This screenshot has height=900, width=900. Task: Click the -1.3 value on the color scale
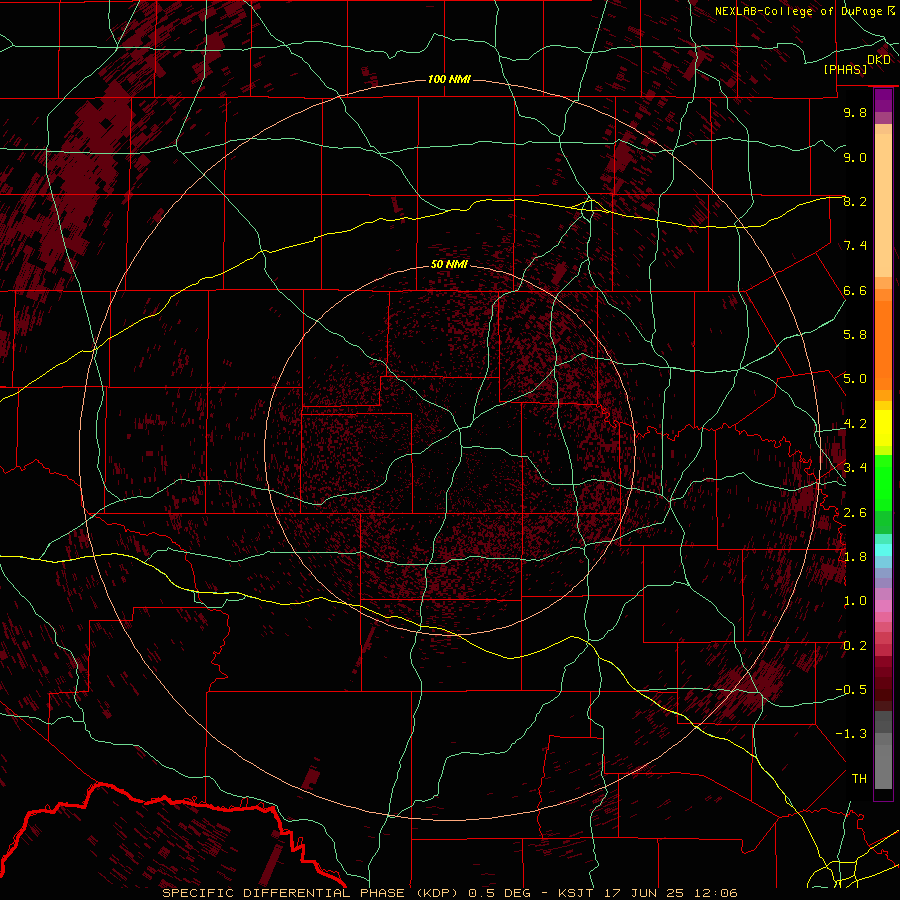(851, 734)
